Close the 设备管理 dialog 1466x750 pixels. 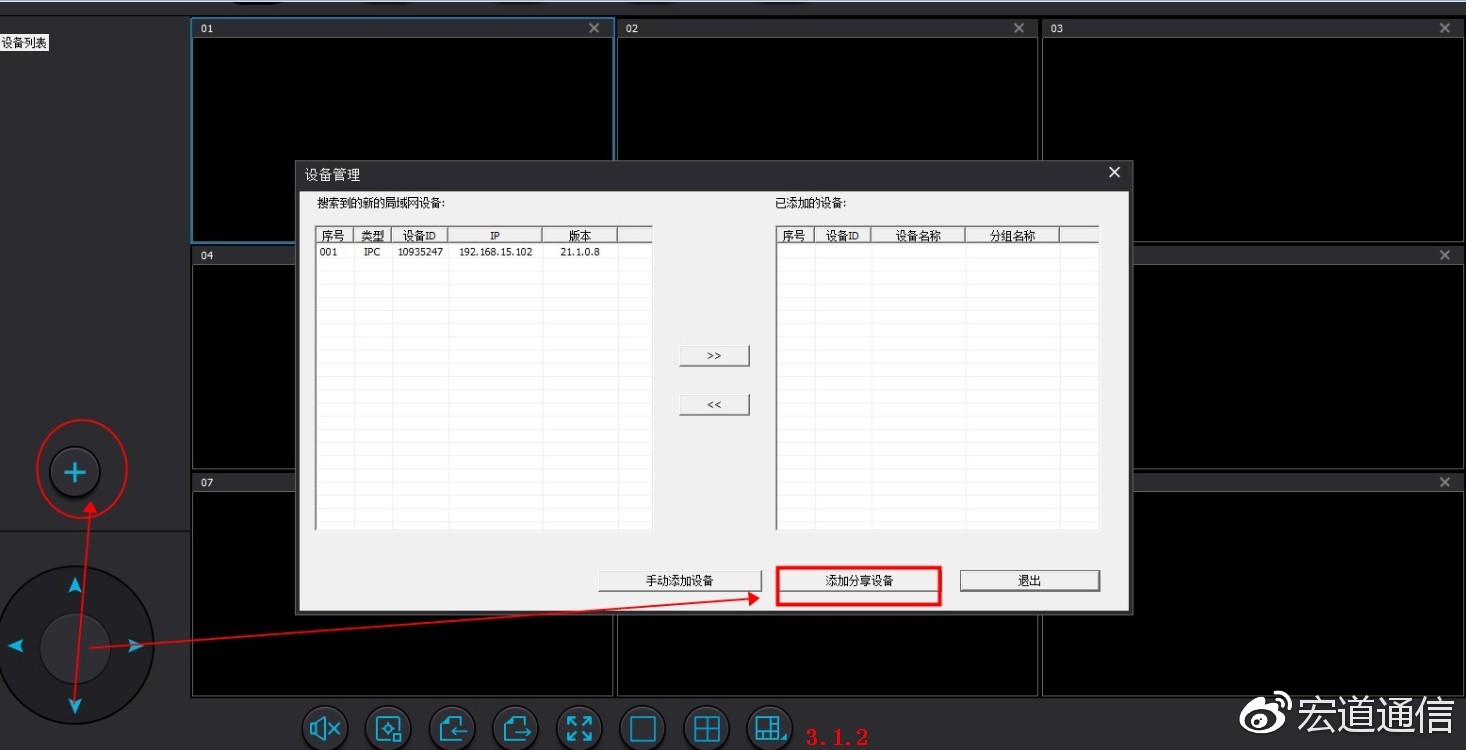click(x=1115, y=173)
